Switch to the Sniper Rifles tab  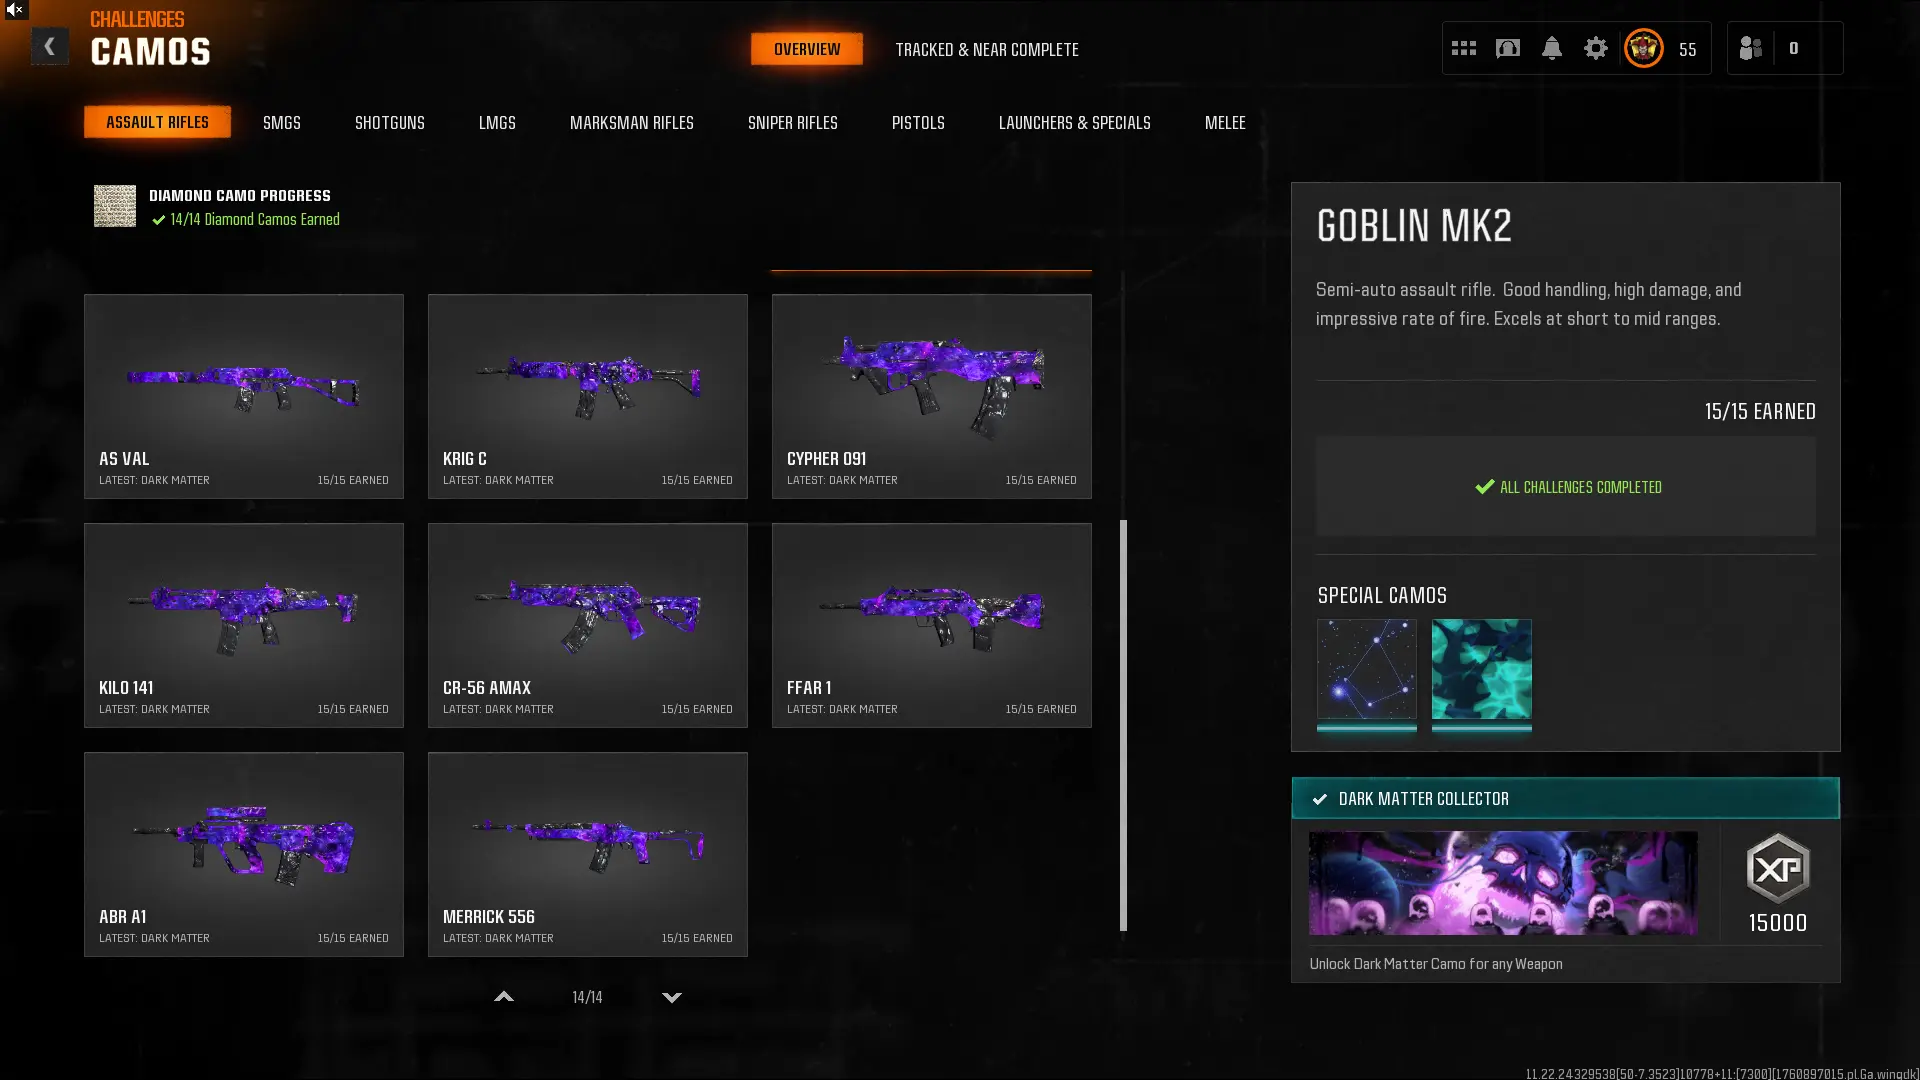click(792, 122)
